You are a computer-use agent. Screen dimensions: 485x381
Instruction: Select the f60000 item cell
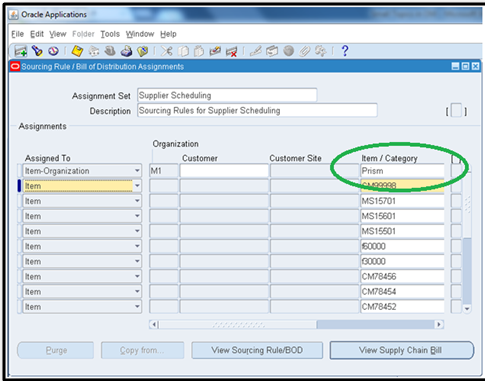click(402, 246)
